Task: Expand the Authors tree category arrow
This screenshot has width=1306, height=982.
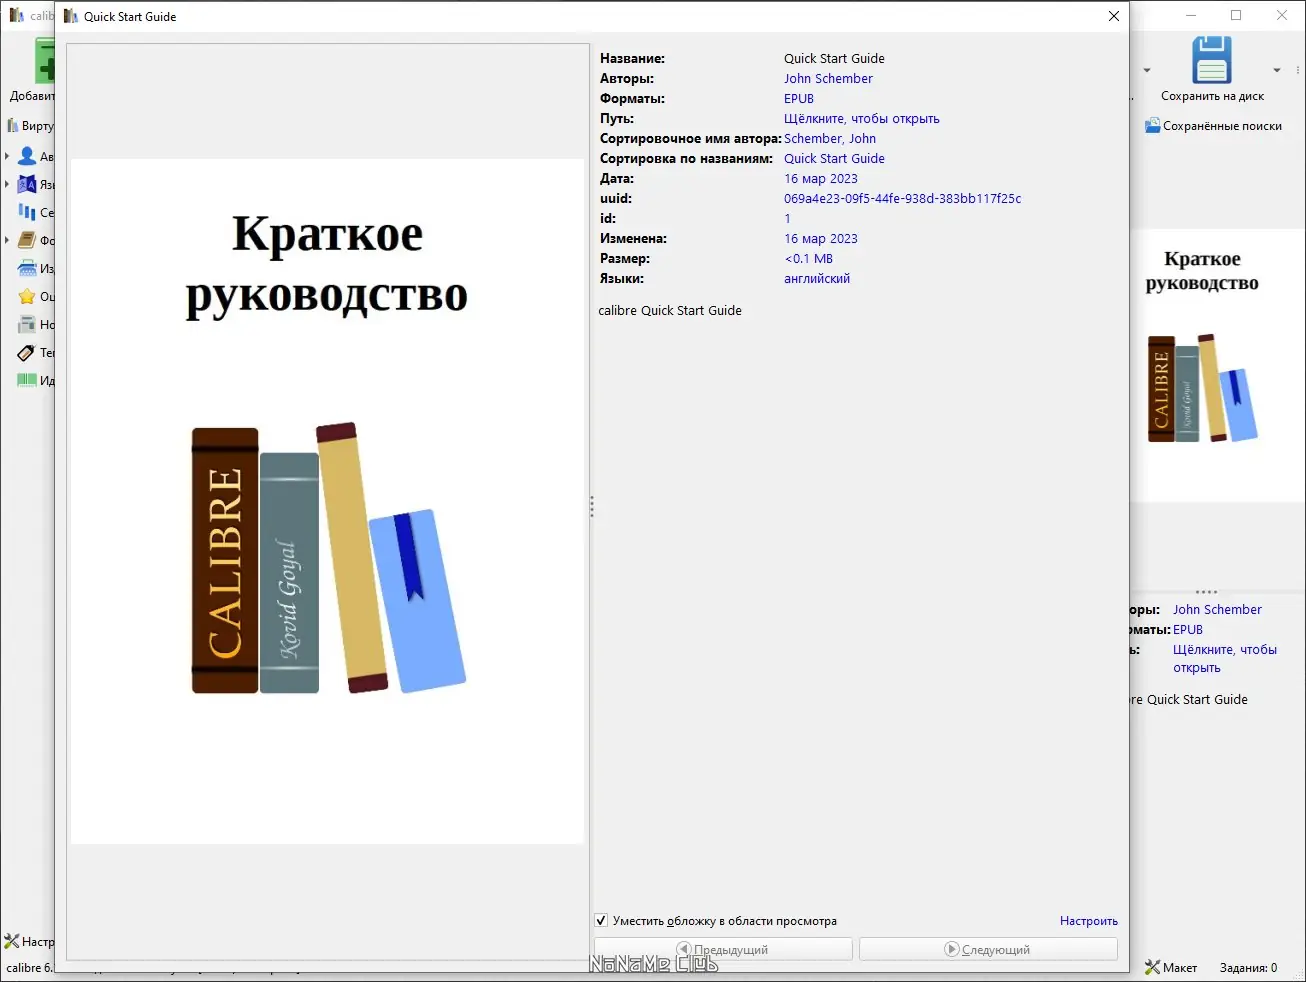Action: tap(7, 156)
